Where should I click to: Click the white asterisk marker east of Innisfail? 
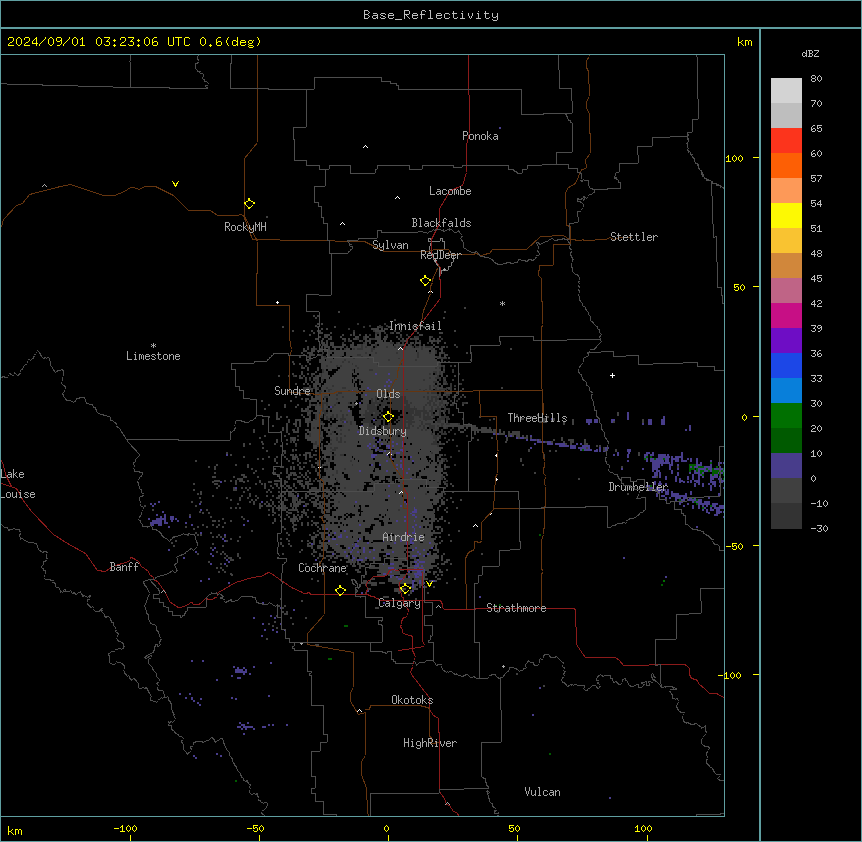coord(502,303)
